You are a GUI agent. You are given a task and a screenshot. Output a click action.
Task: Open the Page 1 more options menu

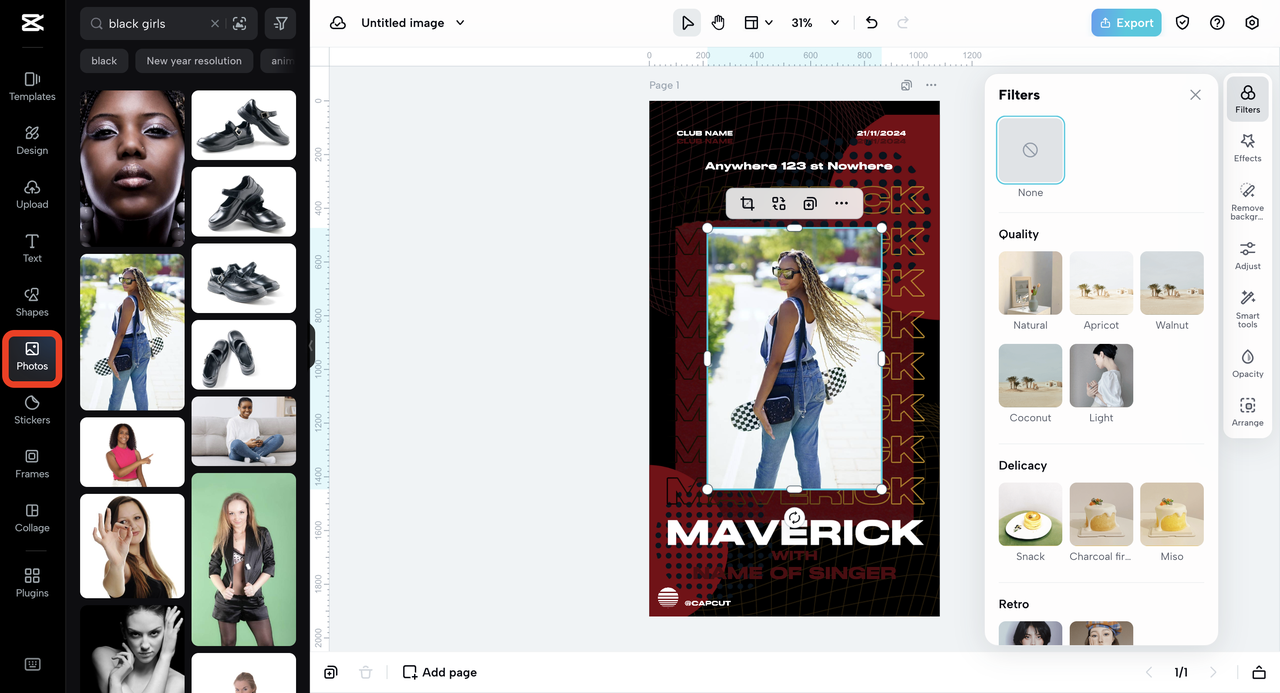(x=931, y=85)
